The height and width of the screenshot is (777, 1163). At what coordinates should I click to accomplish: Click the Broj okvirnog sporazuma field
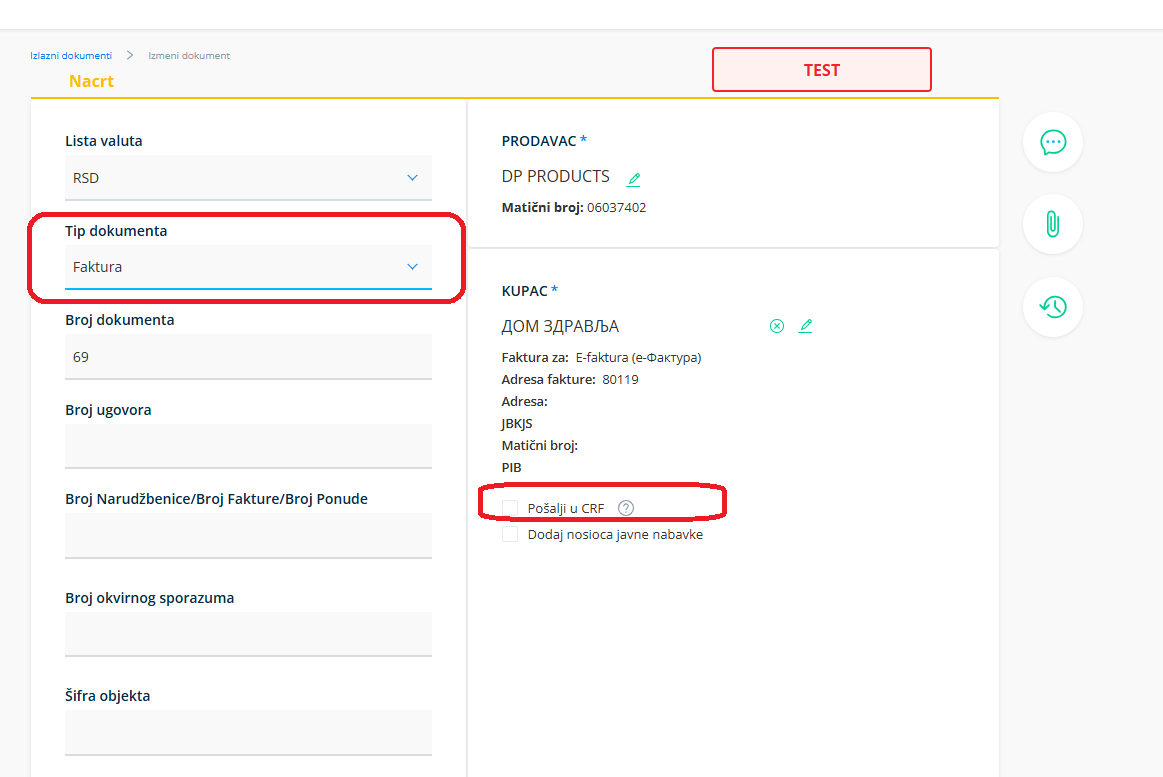248,633
